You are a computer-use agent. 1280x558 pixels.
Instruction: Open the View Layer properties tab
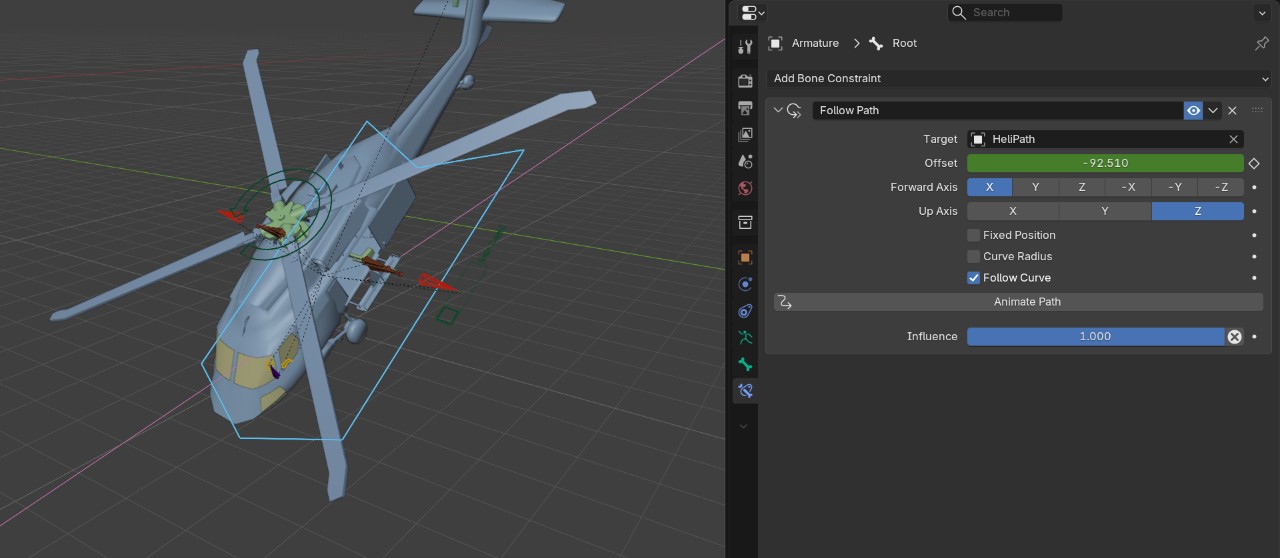(x=745, y=135)
